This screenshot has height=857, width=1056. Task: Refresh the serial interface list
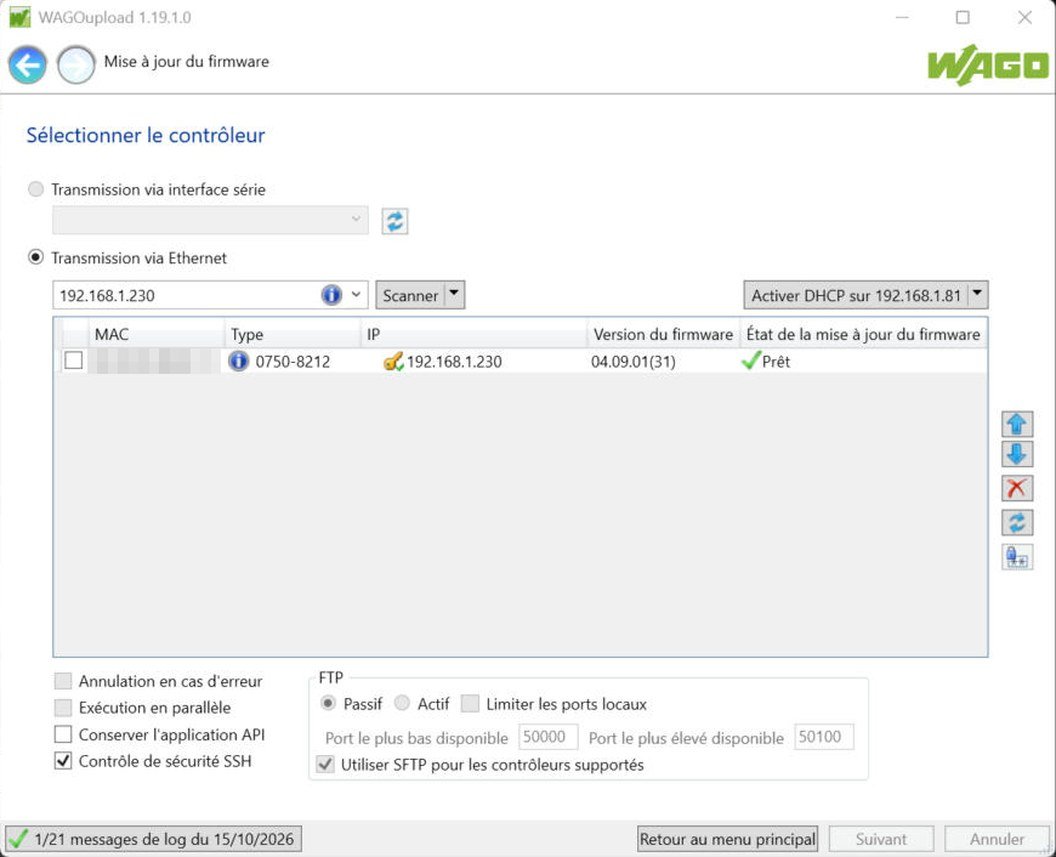395,221
